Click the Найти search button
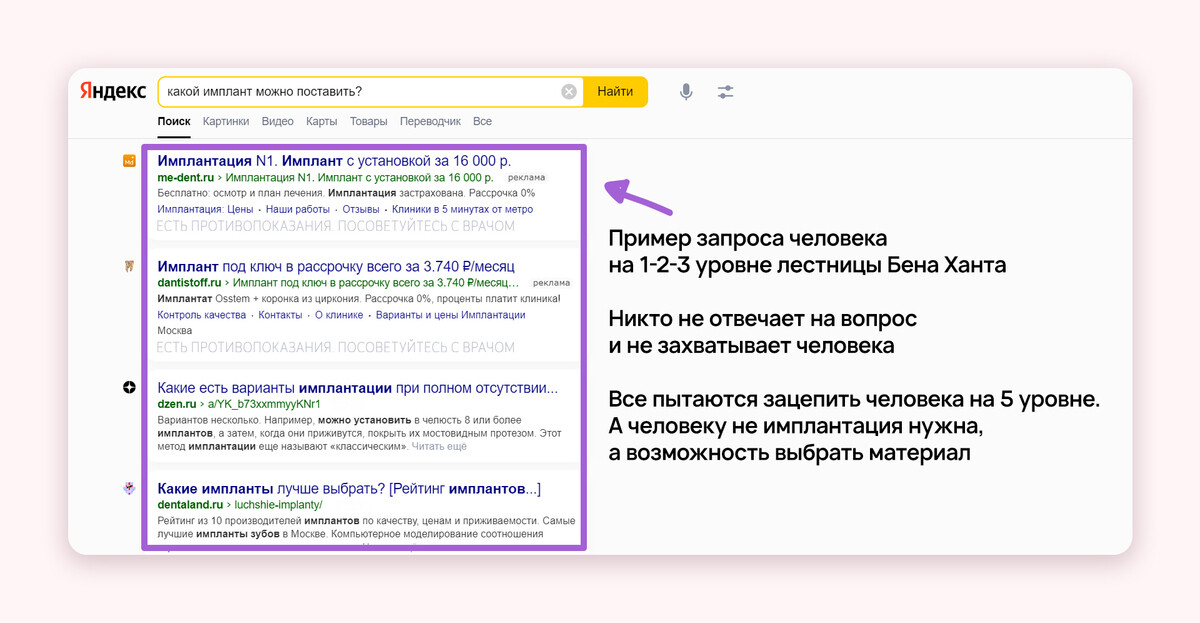This screenshot has height=623, width=1200. point(615,92)
